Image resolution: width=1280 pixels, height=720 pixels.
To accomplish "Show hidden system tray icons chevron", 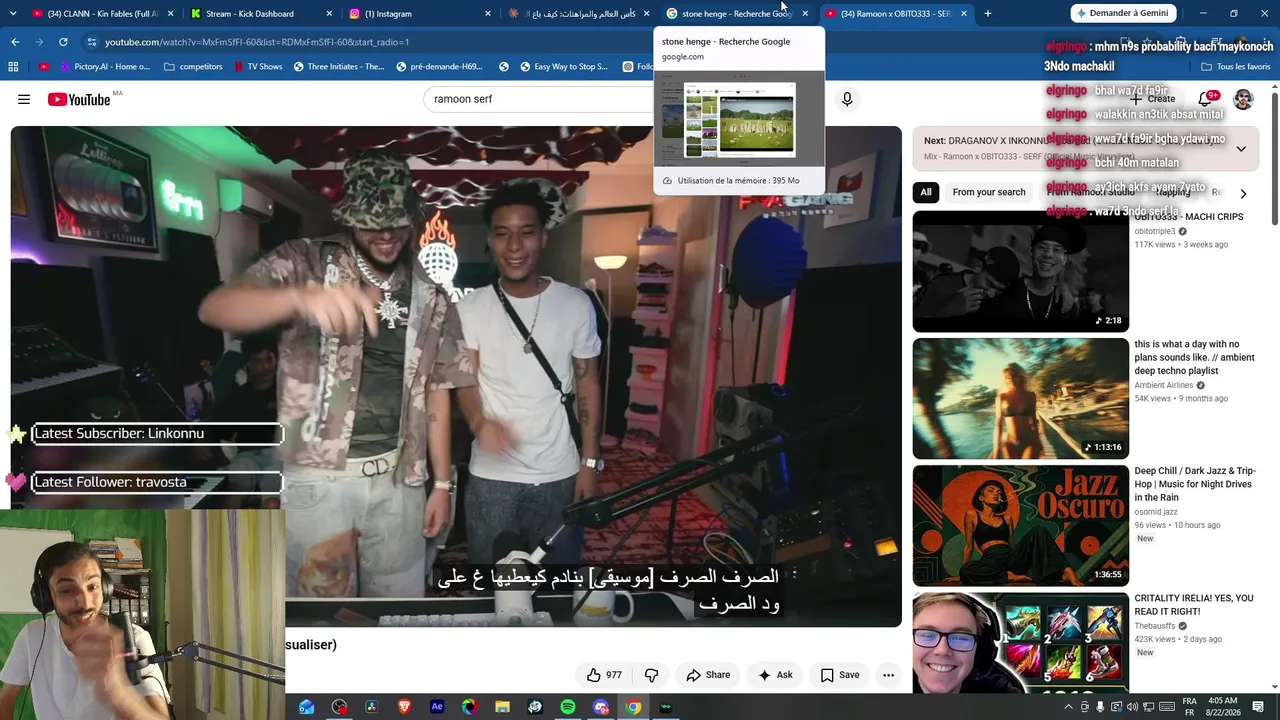I will (1068, 707).
